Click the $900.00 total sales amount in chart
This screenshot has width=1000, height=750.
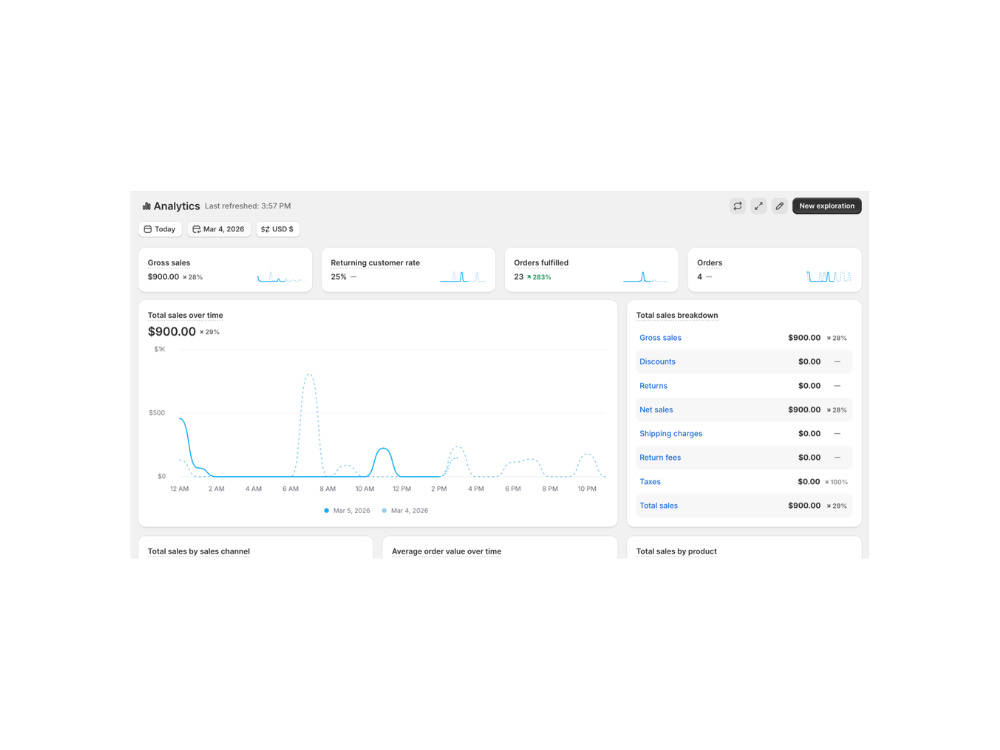(172, 332)
